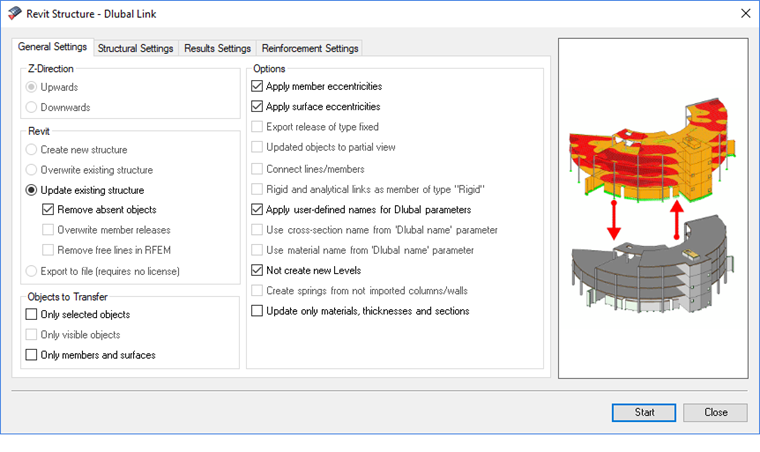Select the Create new structure radio option
The height and width of the screenshot is (452, 760).
(32, 149)
